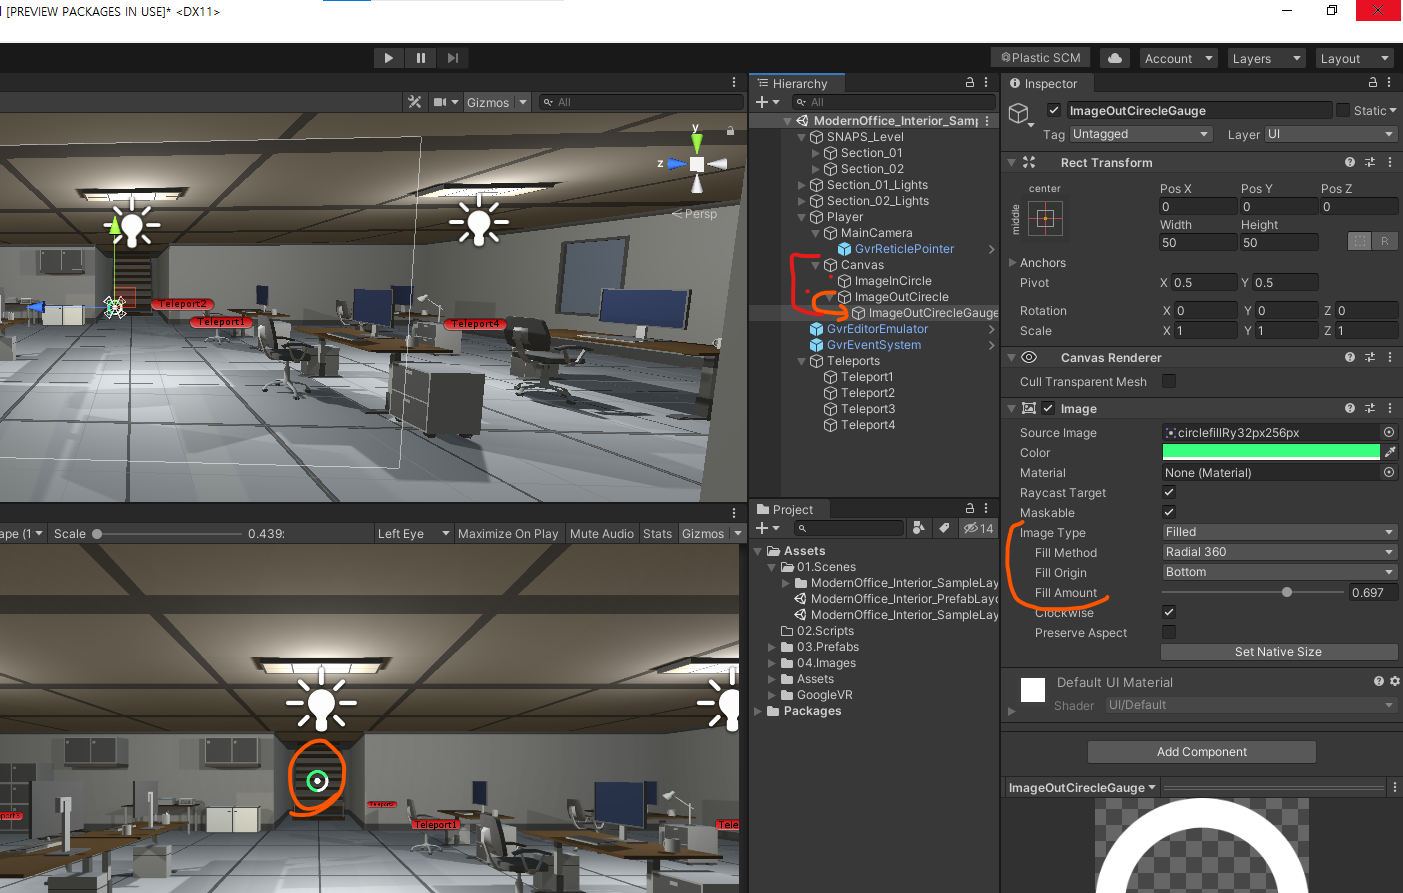This screenshot has height=893, width=1403.
Task: Open Image component more options menu
Action: click(x=1390, y=408)
